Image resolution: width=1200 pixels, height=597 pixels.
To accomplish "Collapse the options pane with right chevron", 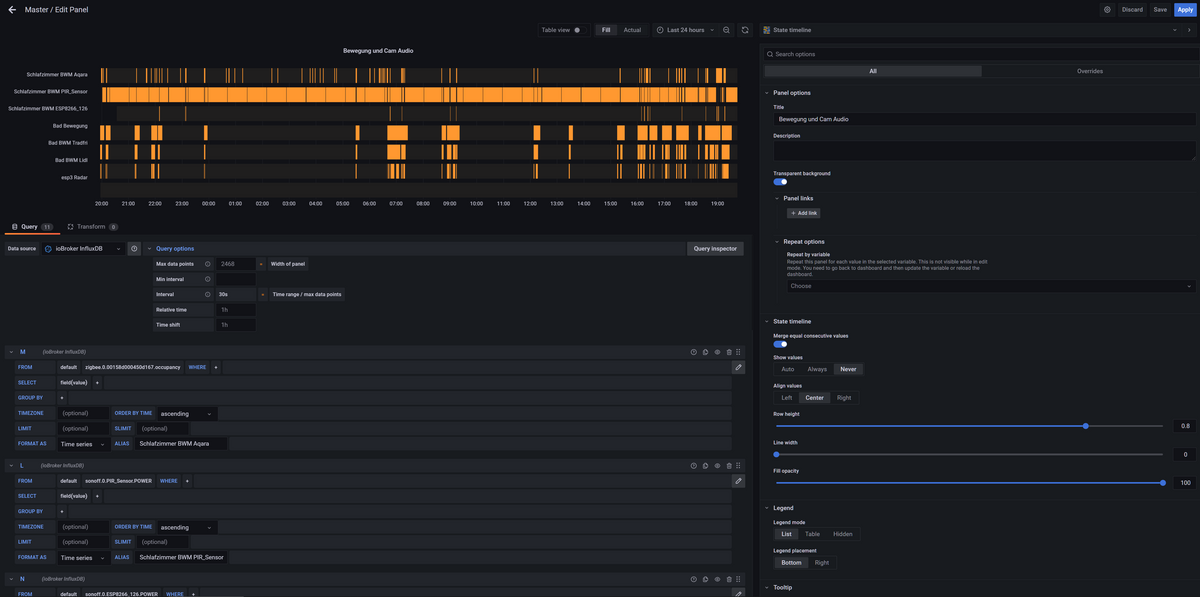I will point(1189,30).
